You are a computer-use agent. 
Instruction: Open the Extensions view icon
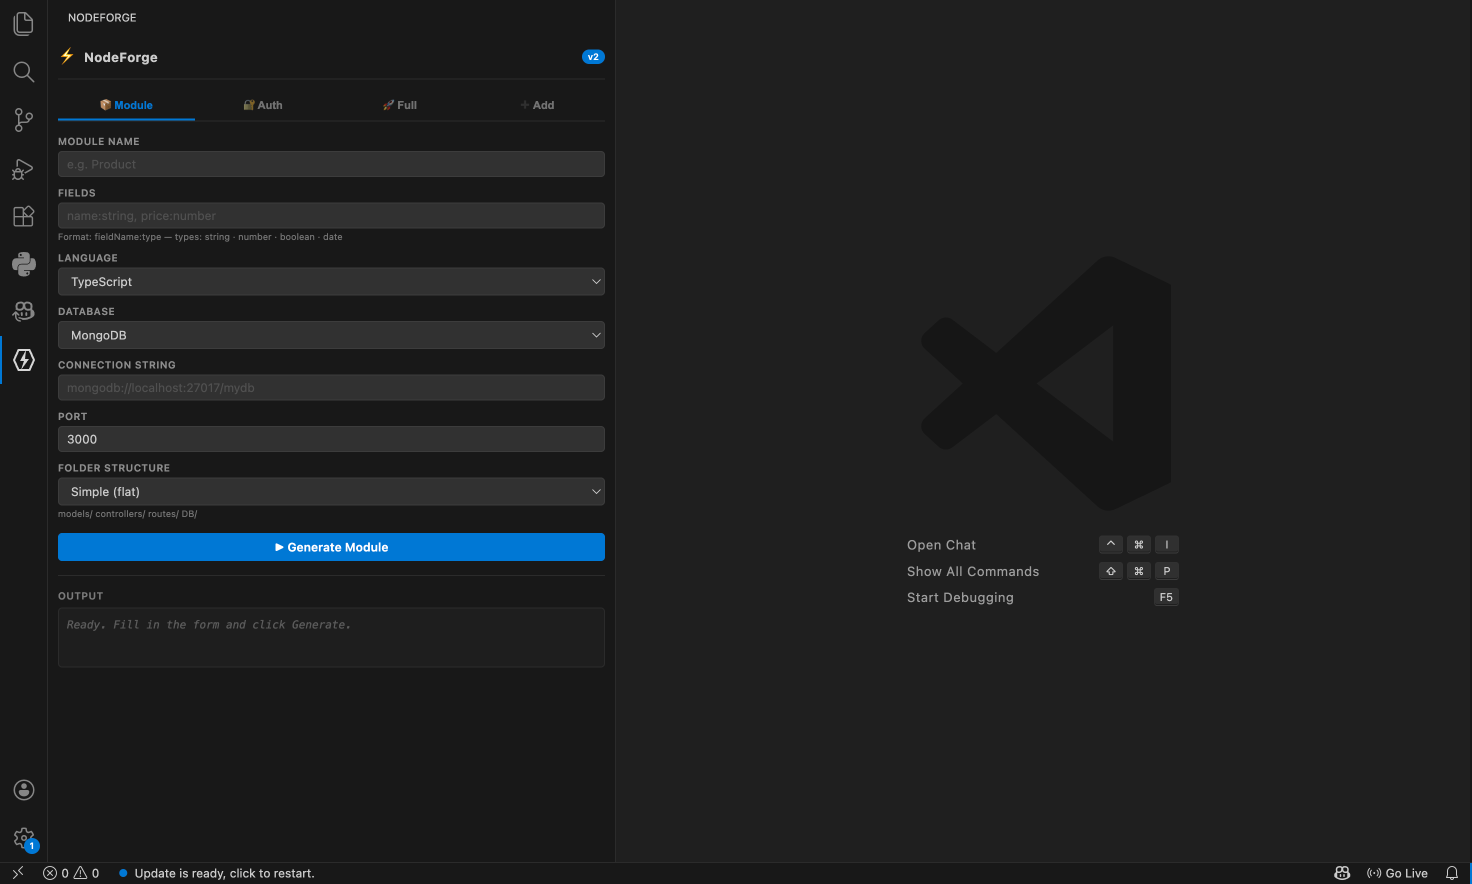[x=24, y=216]
